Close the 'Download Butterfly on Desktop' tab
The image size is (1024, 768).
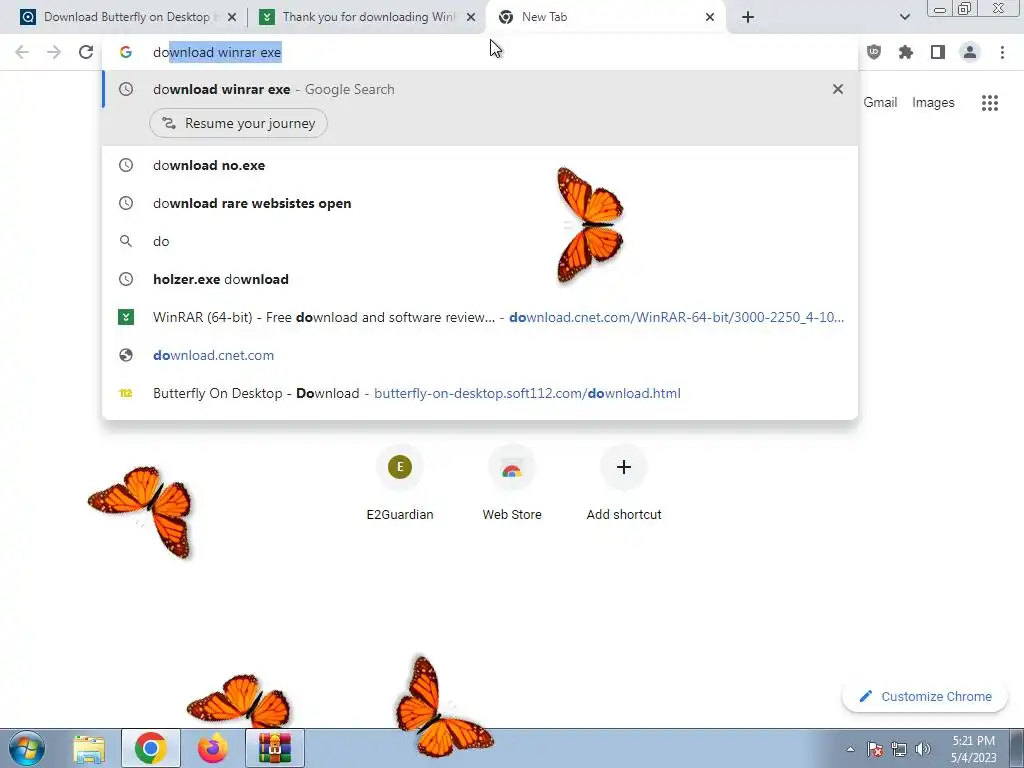coord(232,17)
